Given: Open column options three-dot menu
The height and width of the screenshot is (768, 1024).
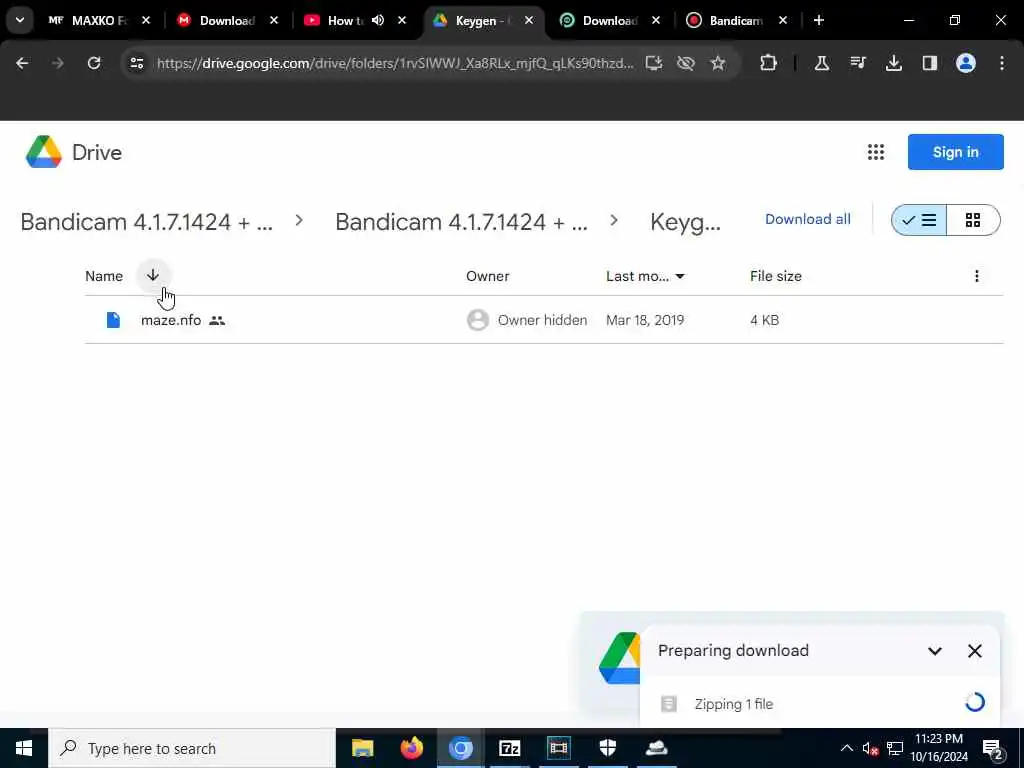Looking at the screenshot, I should click(977, 276).
